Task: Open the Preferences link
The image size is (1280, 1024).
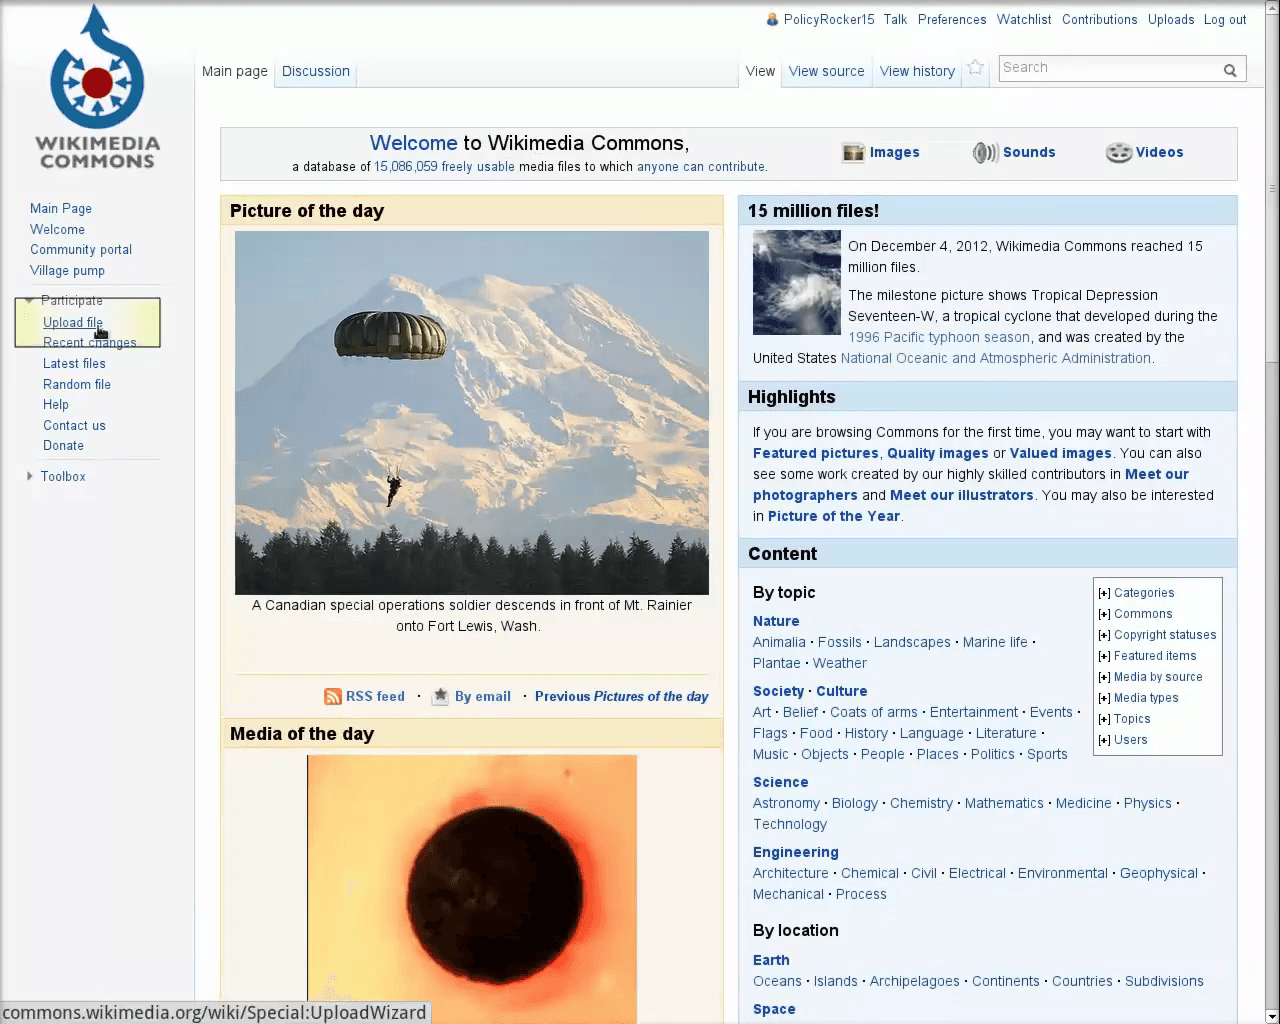Action: [952, 19]
